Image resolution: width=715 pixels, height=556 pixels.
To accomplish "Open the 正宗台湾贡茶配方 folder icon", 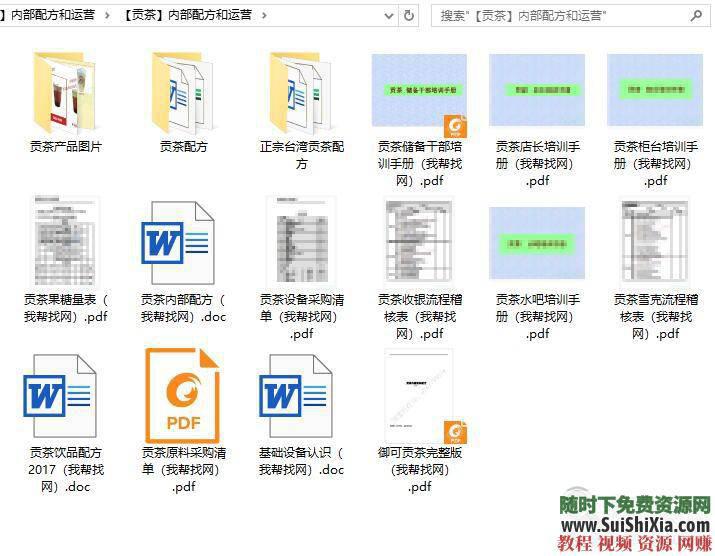I will 301,93.
